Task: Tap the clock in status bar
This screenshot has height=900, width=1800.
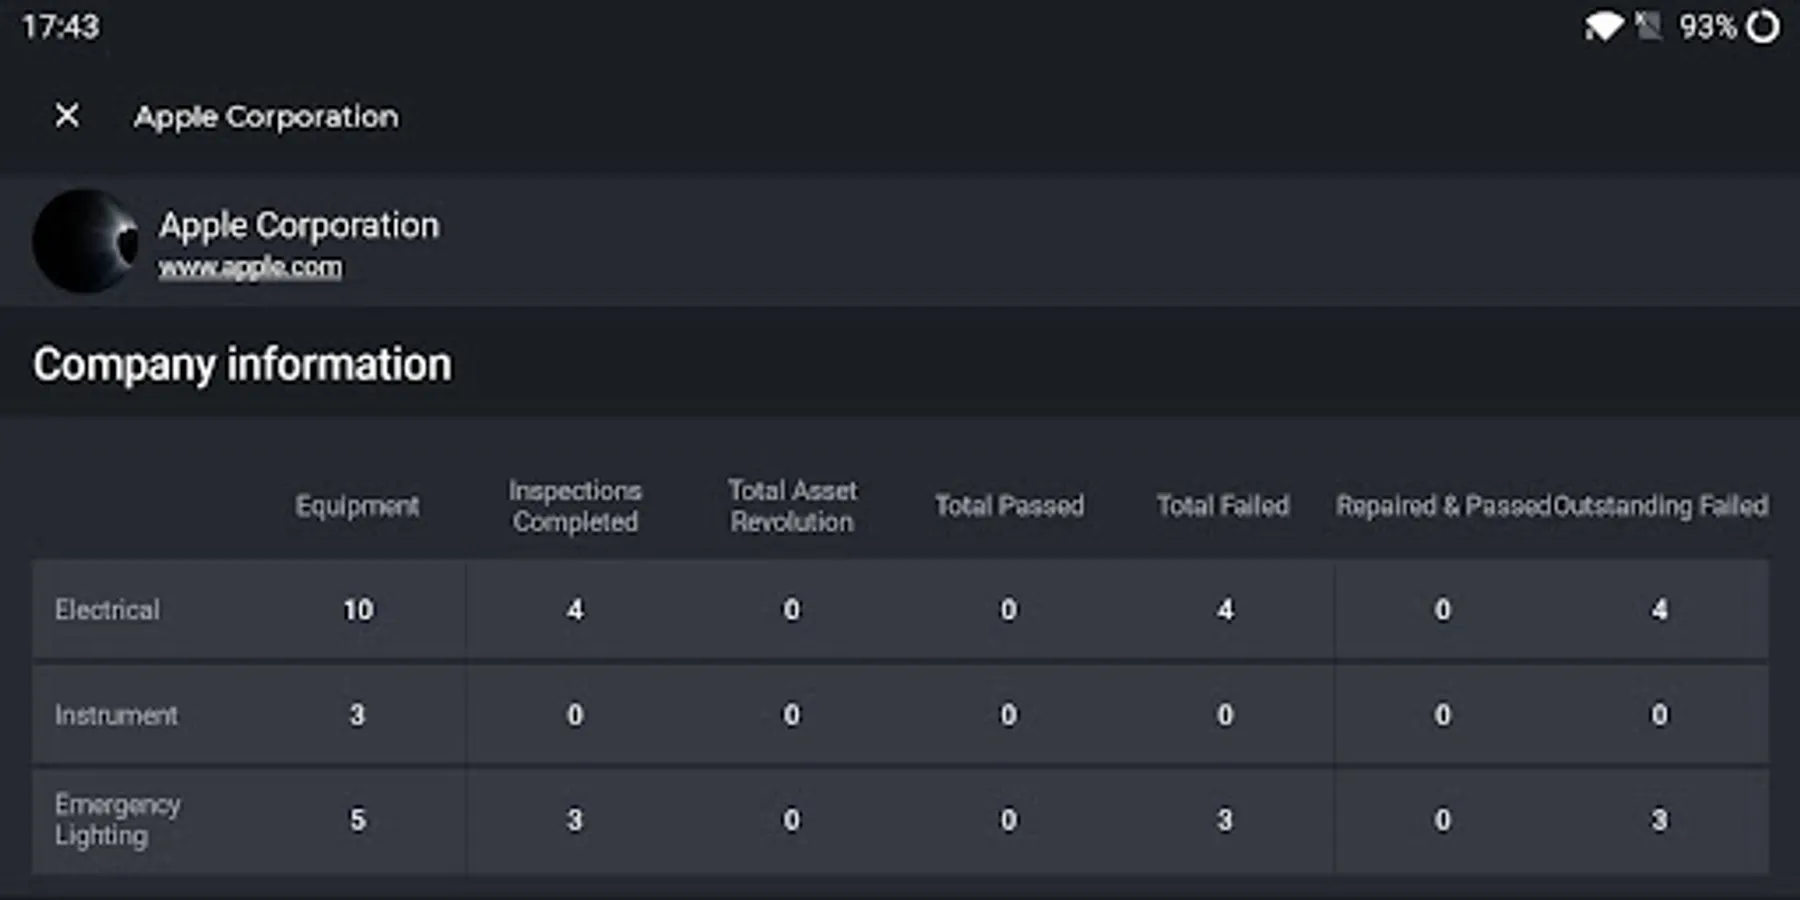Action: click(x=60, y=26)
